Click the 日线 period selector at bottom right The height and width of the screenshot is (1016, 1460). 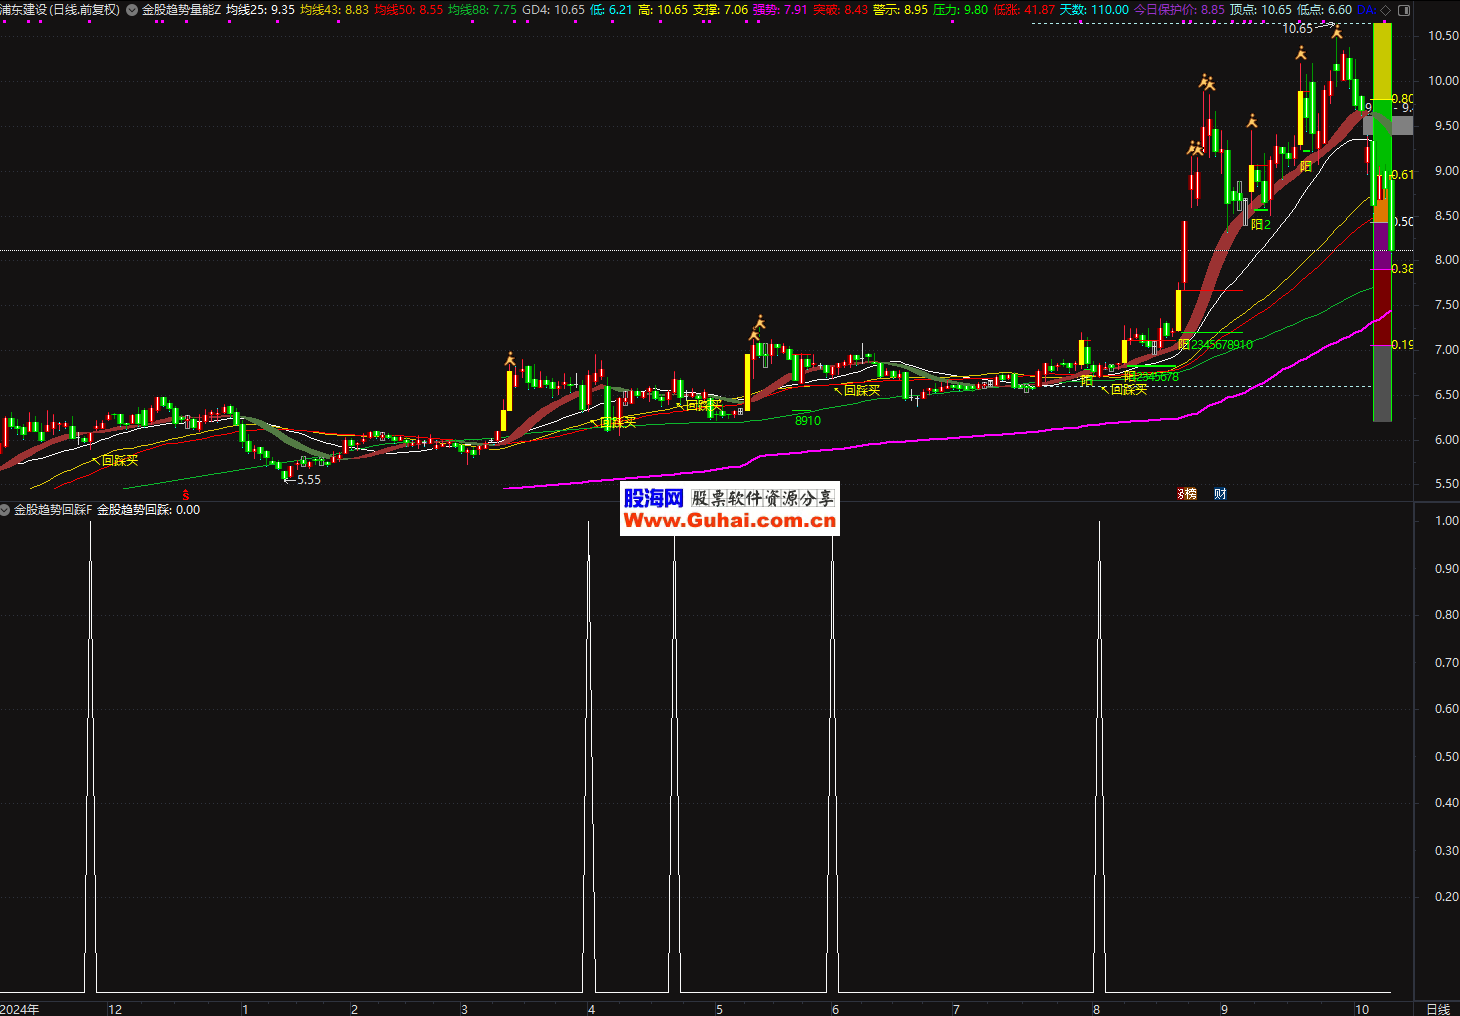(1437, 1009)
